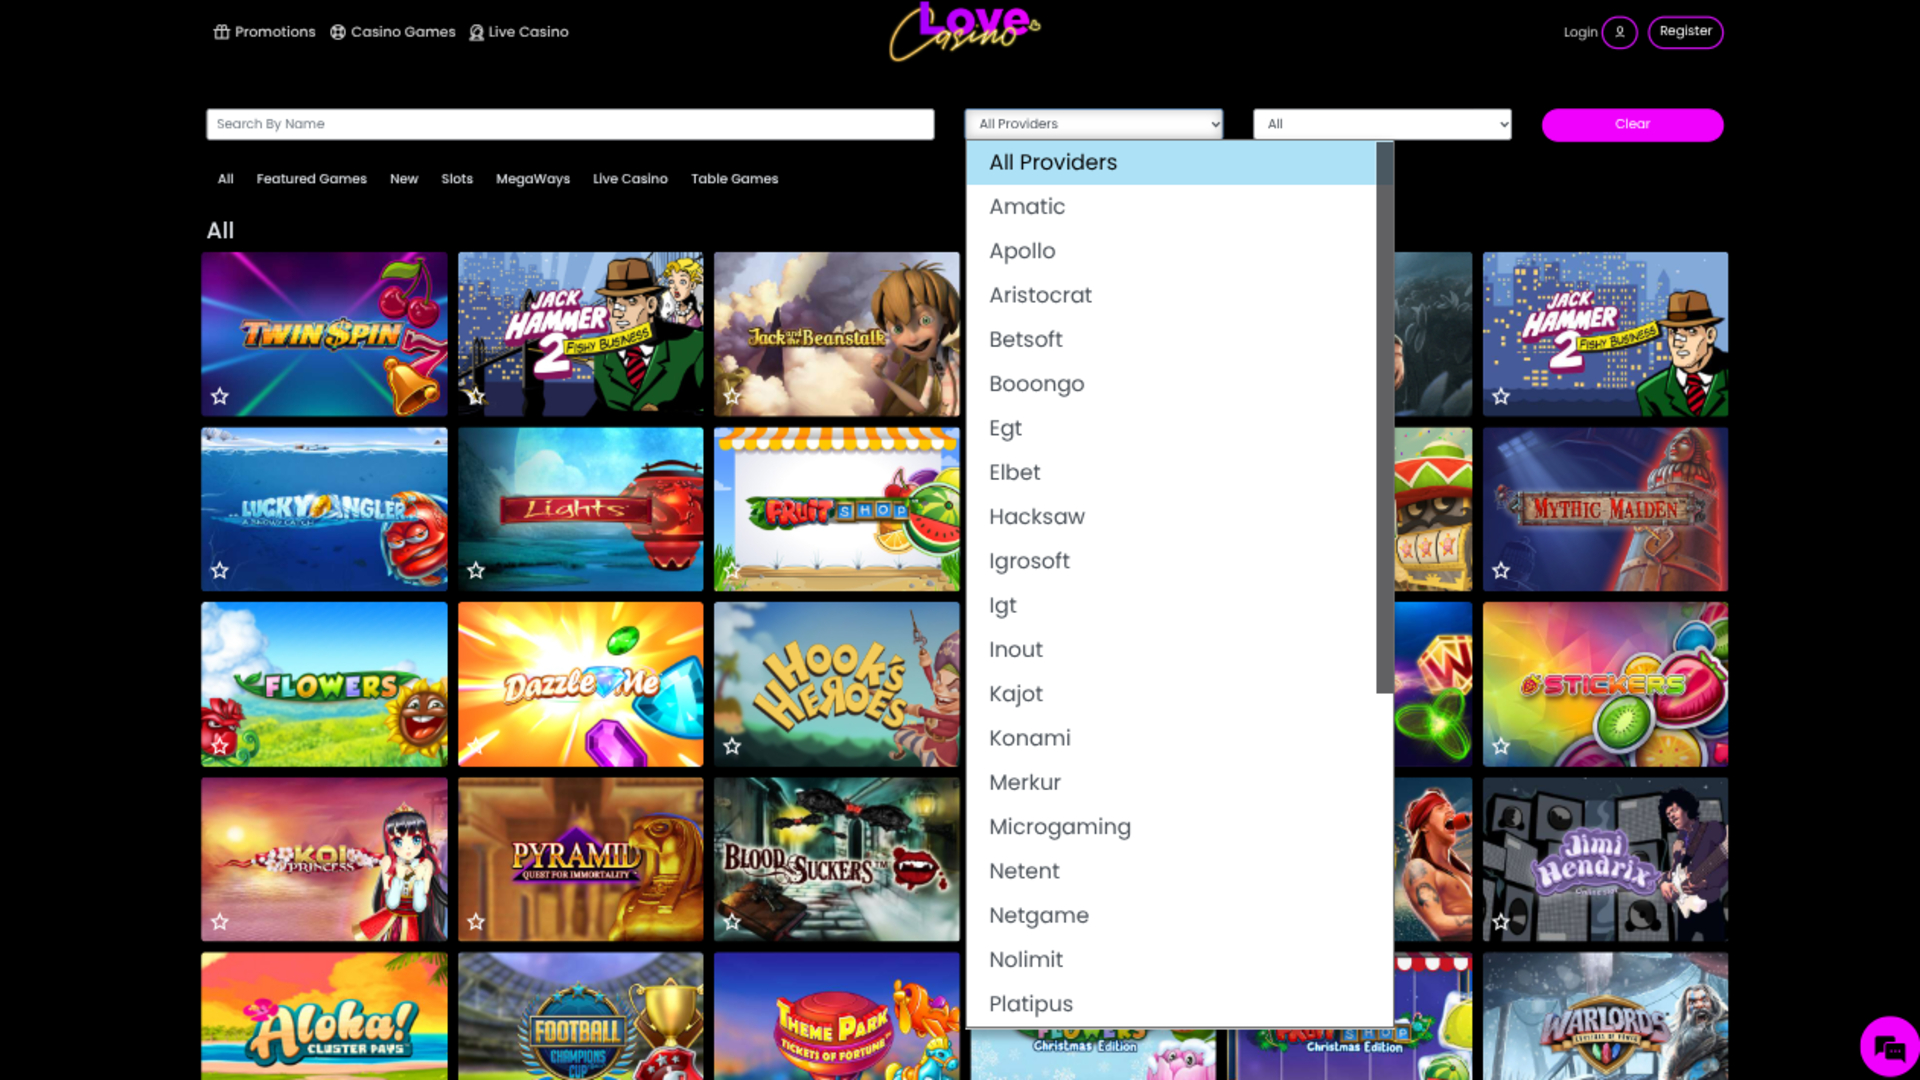Click the Login user account icon
Image resolution: width=1920 pixels, height=1080 pixels.
click(x=1620, y=32)
